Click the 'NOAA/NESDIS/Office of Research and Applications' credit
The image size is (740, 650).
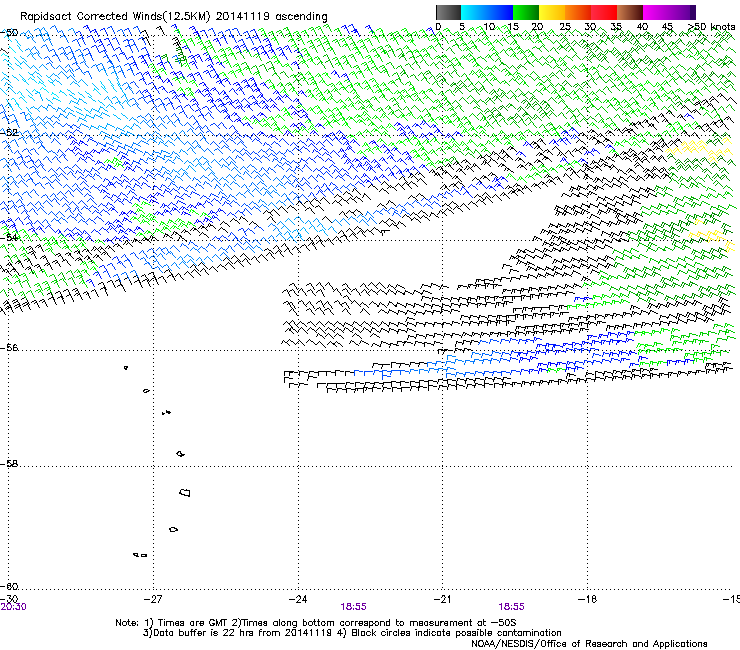(x=589, y=644)
